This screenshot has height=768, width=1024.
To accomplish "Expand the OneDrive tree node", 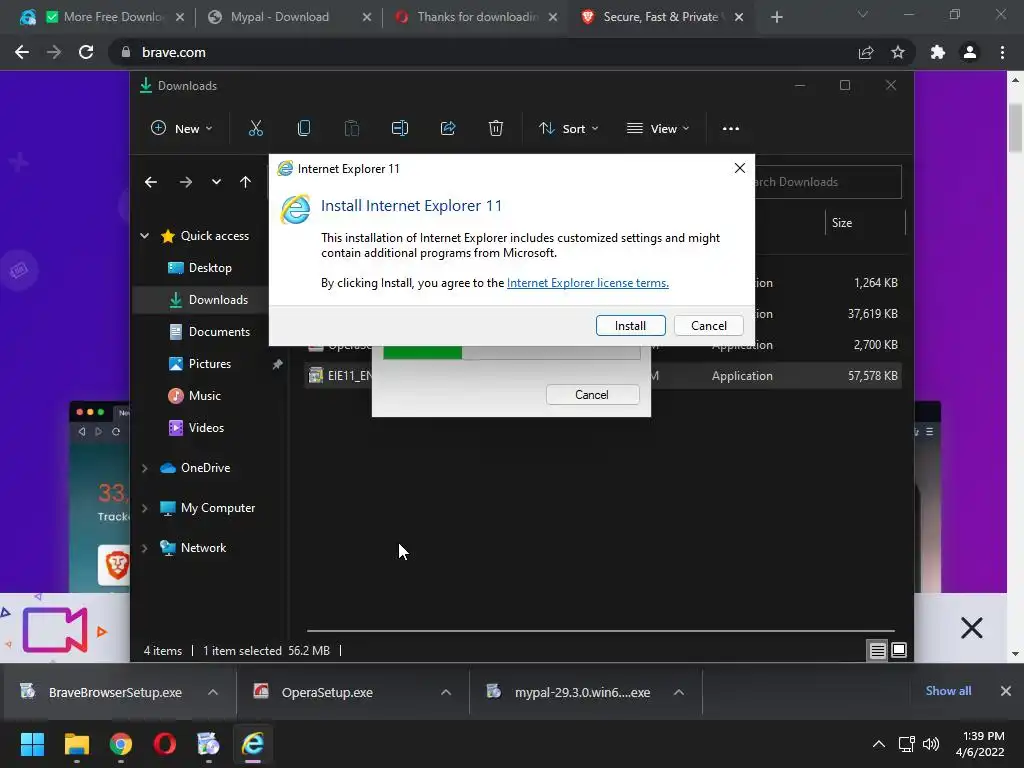I will click(144, 468).
